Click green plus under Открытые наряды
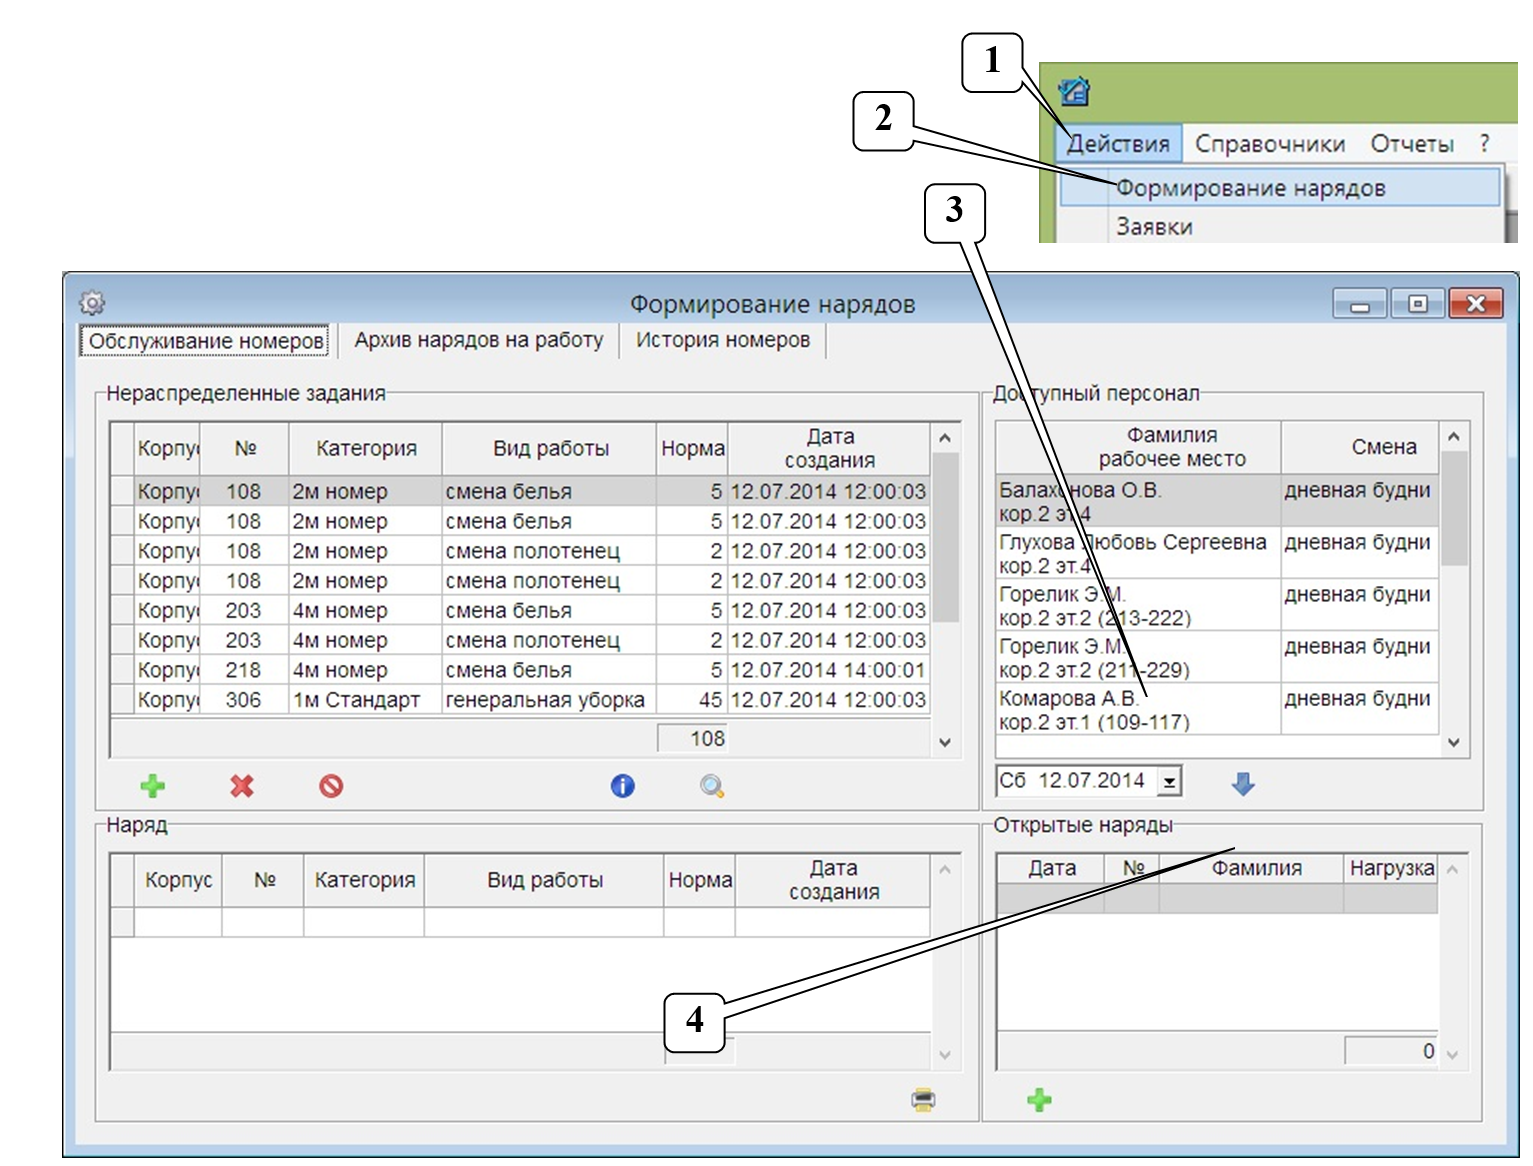The width and height of the screenshot is (1533, 1166). point(1039,1100)
